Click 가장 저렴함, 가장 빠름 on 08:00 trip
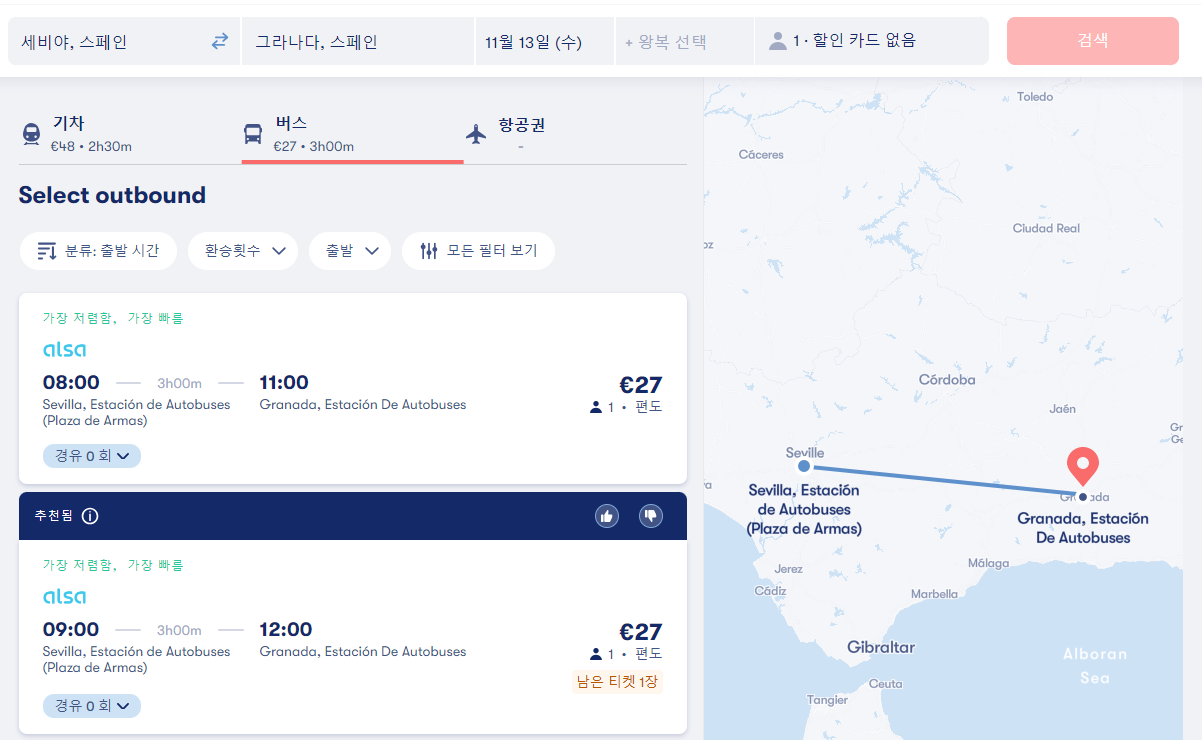The image size is (1202, 740). [113, 318]
